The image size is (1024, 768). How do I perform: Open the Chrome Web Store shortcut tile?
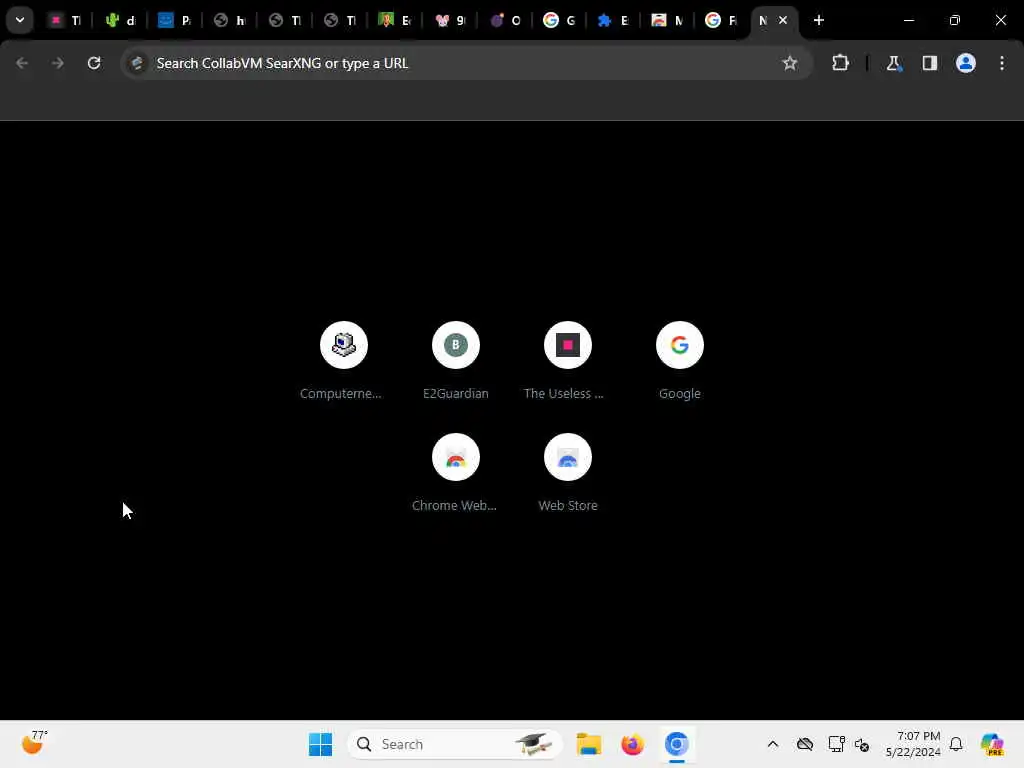pyautogui.click(x=456, y=472)
